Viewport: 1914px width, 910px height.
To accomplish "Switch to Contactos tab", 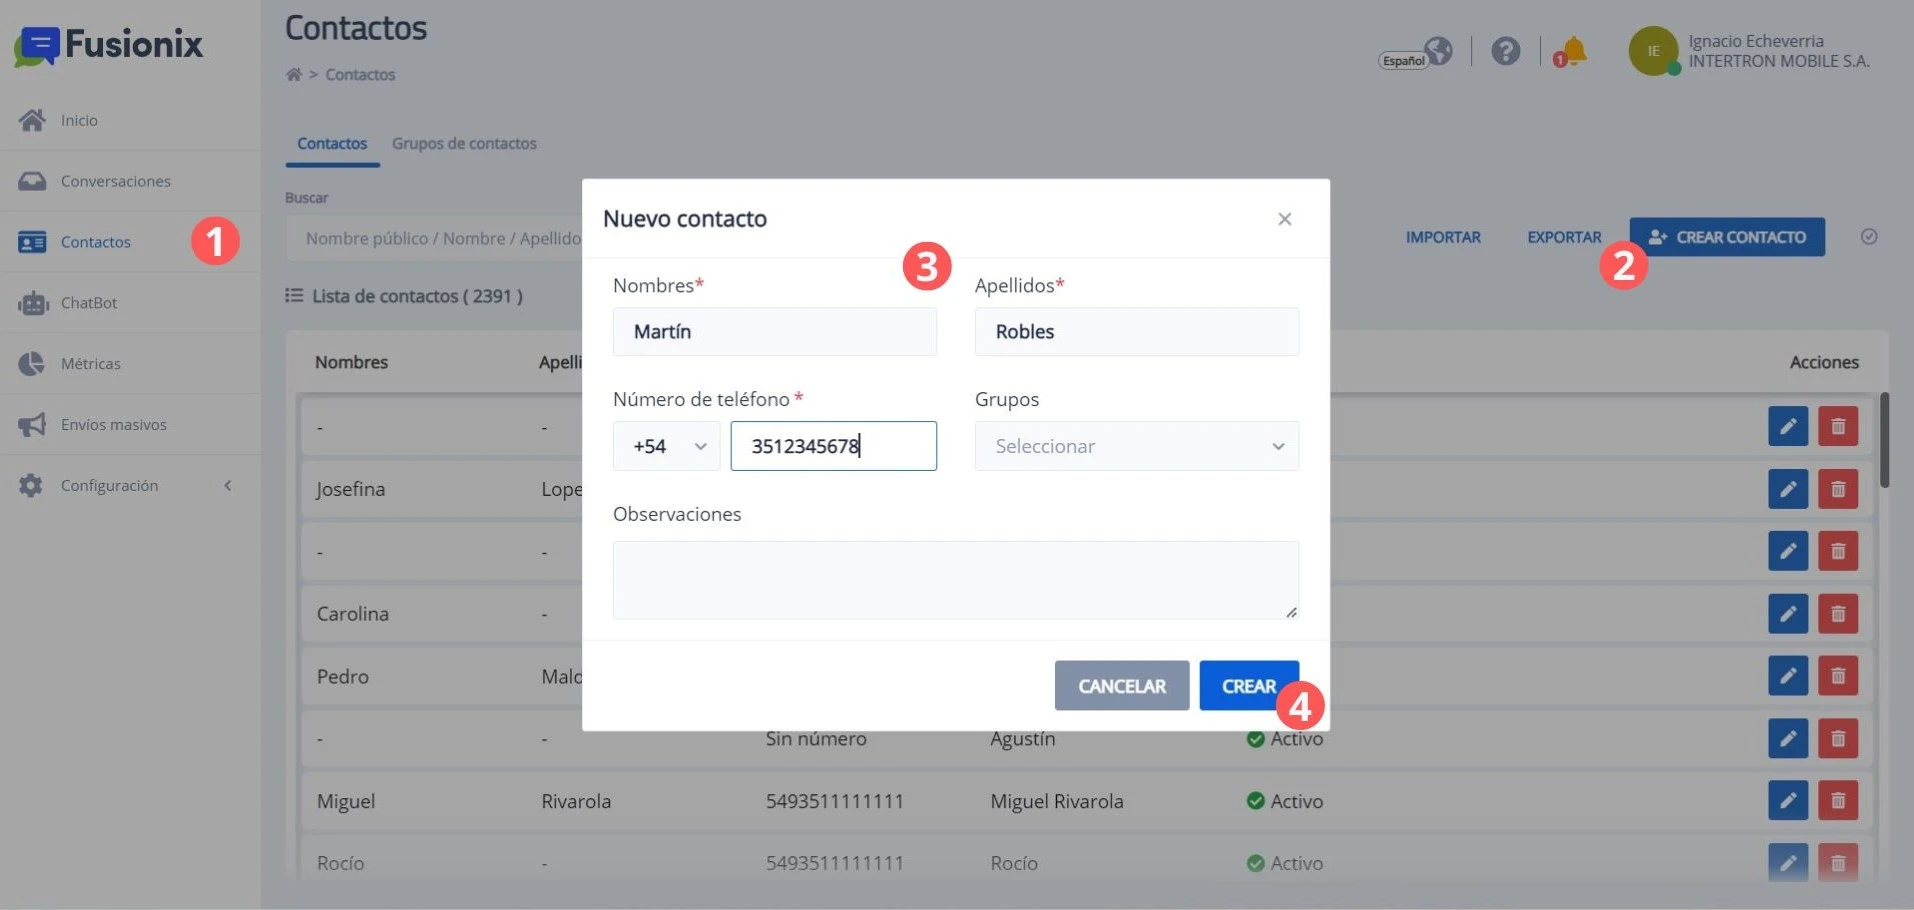I will click(332, 144).
